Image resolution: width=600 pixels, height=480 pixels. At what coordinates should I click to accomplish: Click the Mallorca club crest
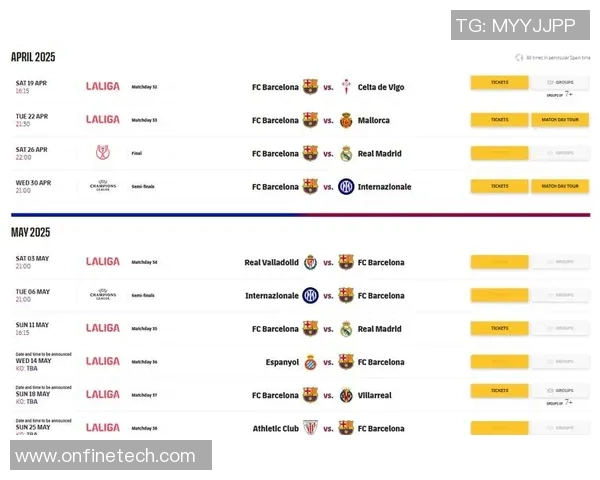pyautogui.click(x=347, y=120)
